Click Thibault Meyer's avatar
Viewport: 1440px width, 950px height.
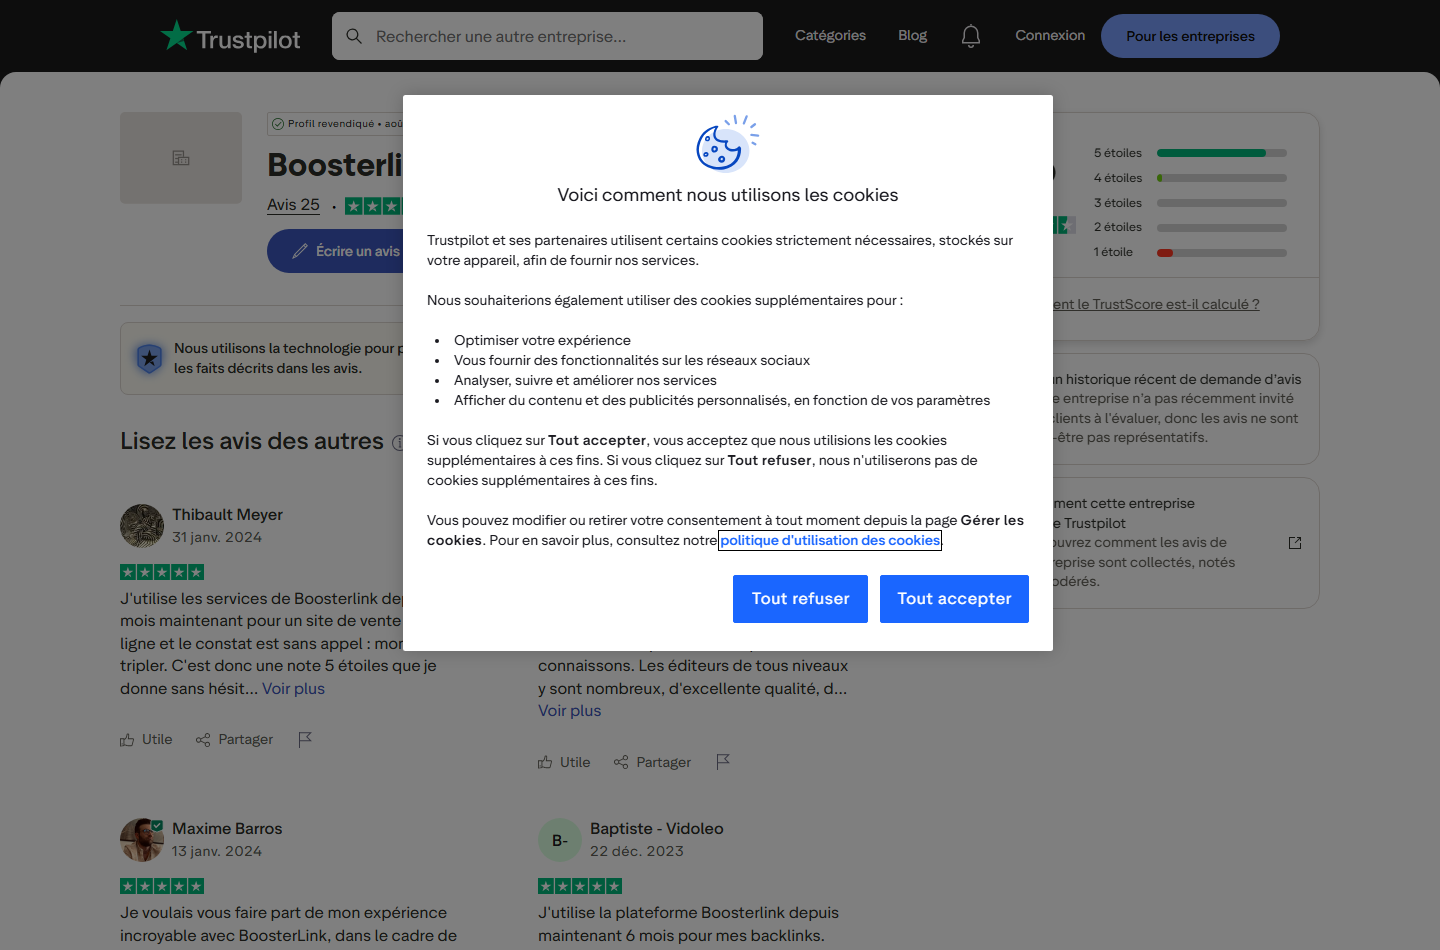click(x=142, y=526)
